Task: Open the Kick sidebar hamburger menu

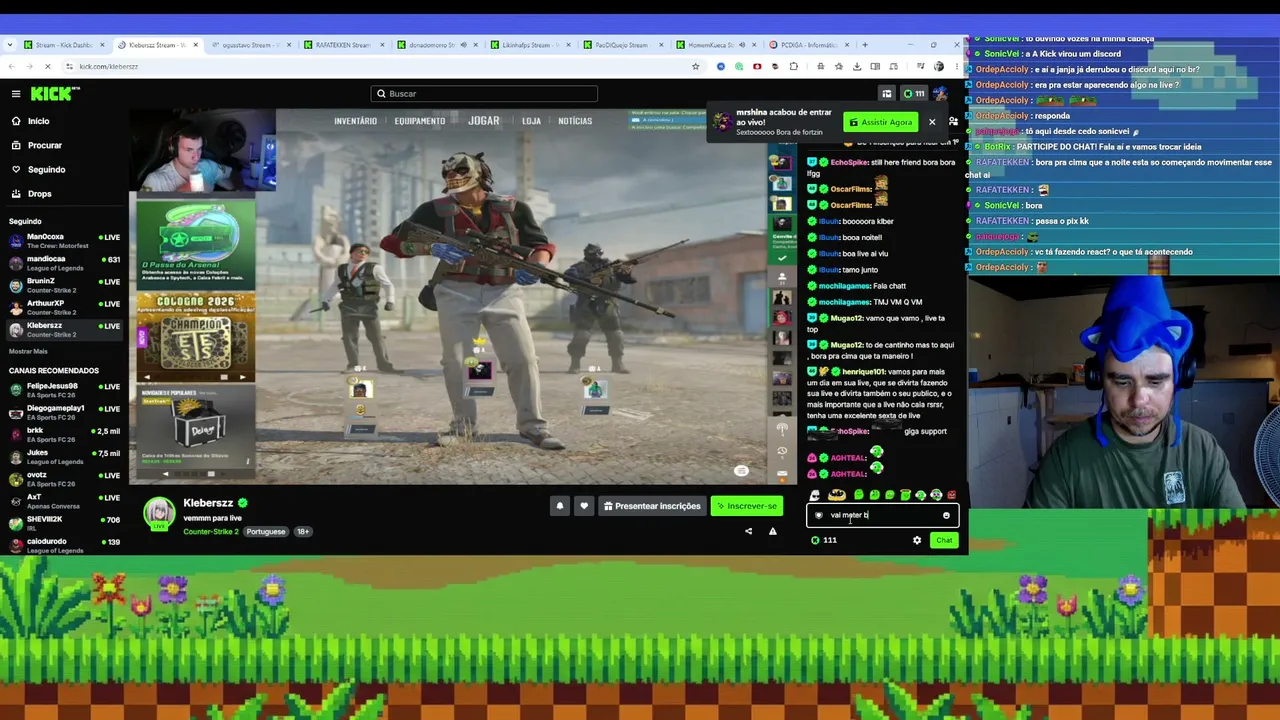Action: pos(16,94)
